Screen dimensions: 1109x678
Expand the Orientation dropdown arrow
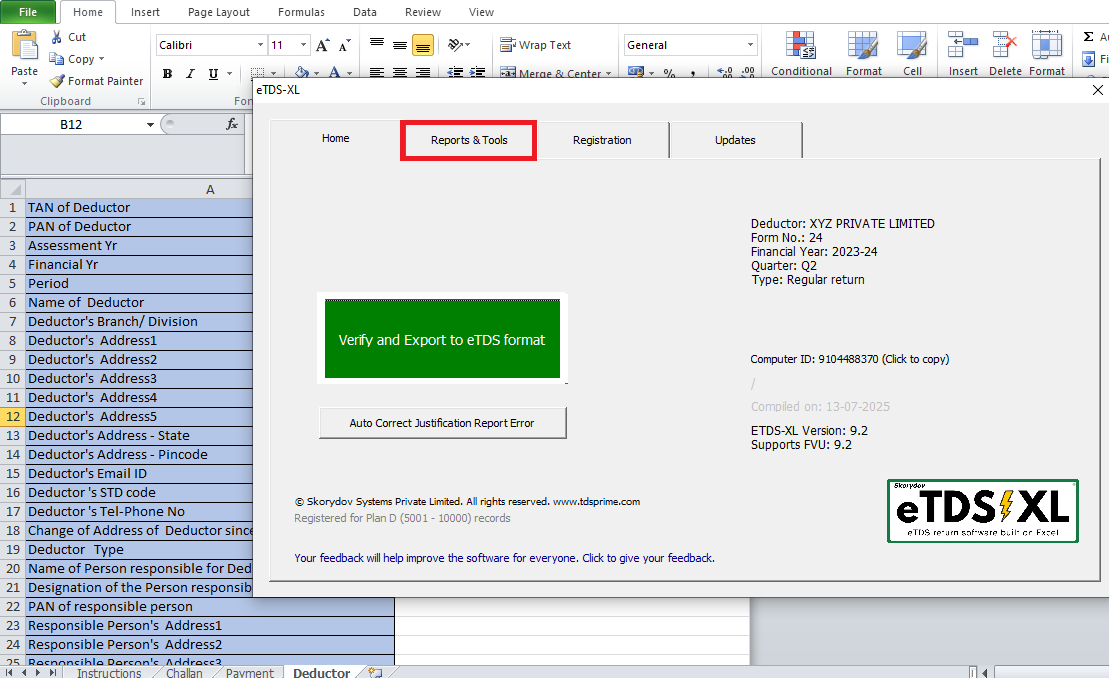pyautogui.click(x=468, y=45)
